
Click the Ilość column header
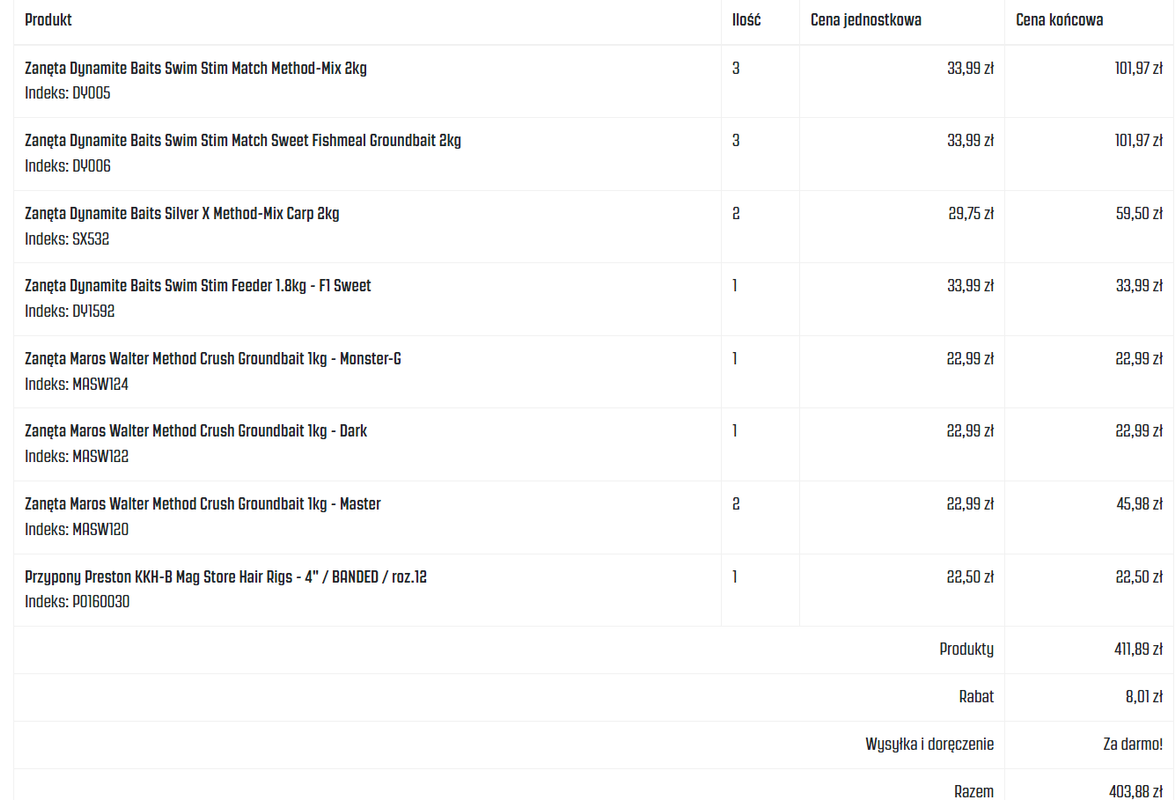pos(746,20)
